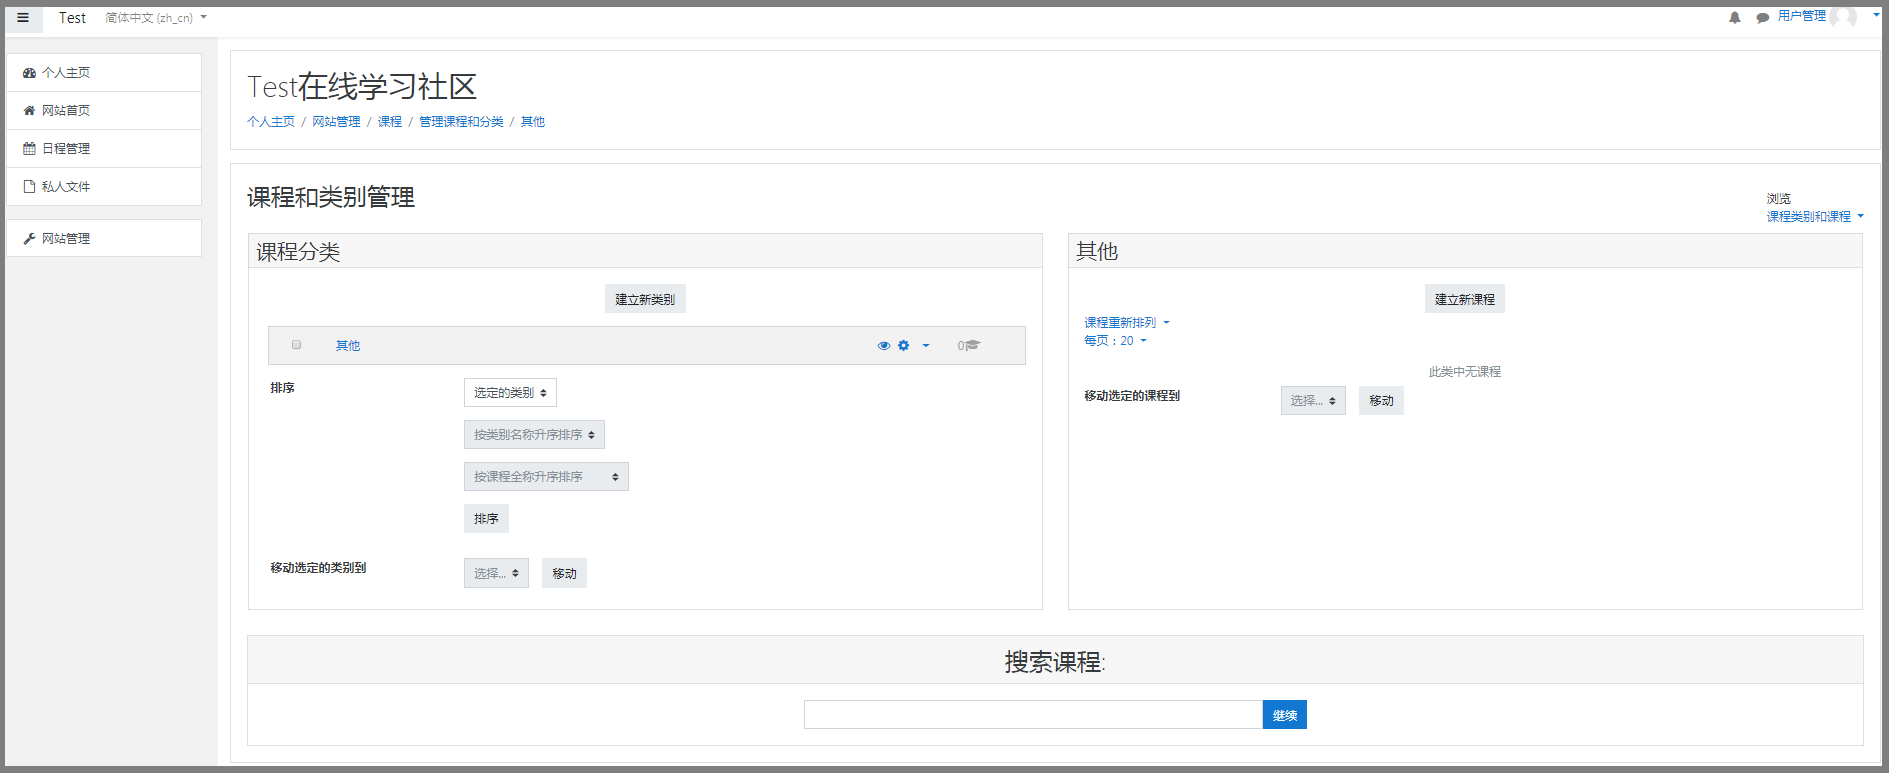Click 移动 button under category section
1889x773 pixels.
pos(564,574)
